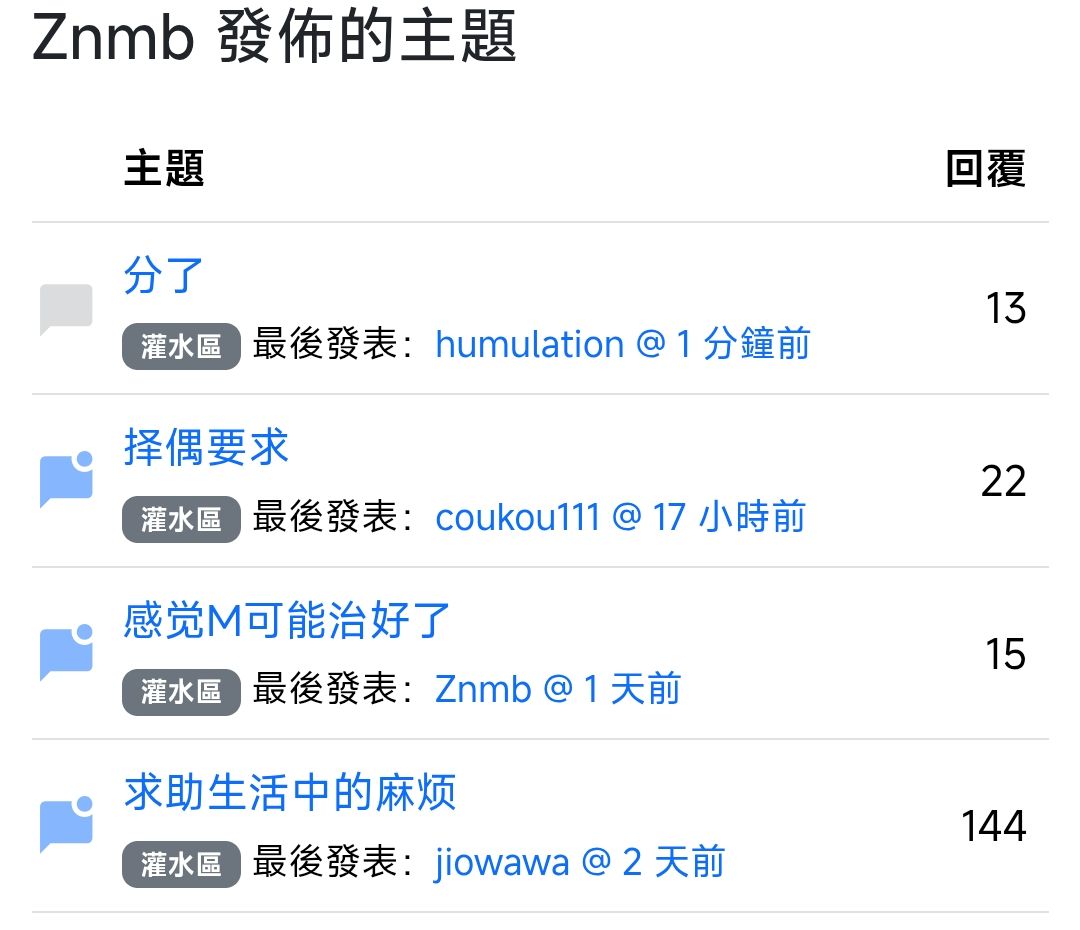Click the 回覆 column header

pyautogui.click(x=986, y=169)
